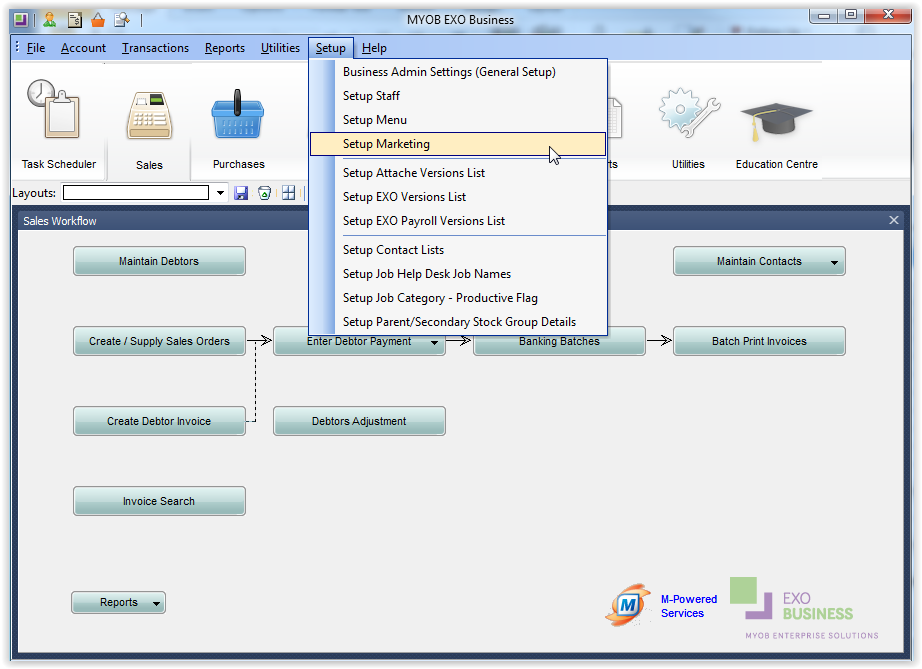Click the Create / Supply Sales Orders button
This screenshot has height=669, width=922.
tap(159, 341)
